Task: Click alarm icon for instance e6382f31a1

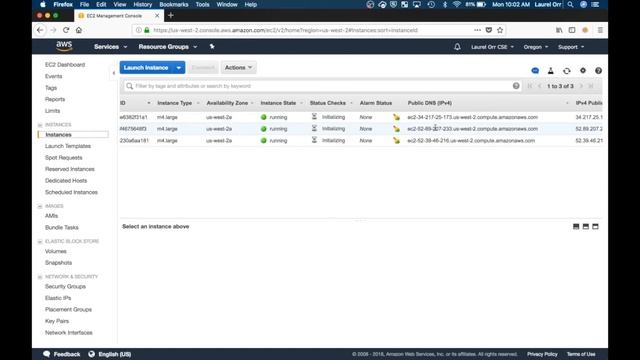Action: [396, 117]
